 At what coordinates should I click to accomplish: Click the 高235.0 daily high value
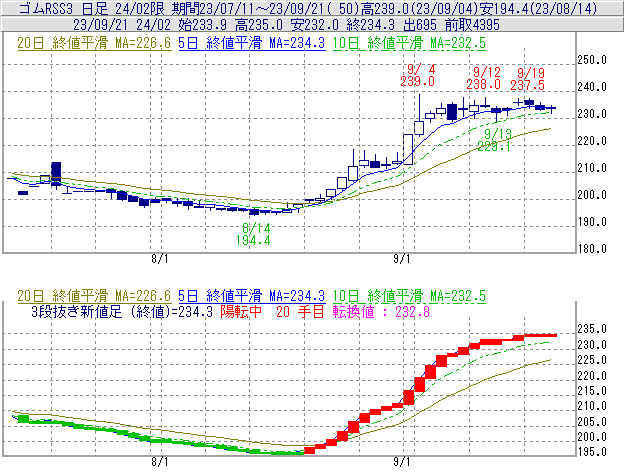(259, 25)
